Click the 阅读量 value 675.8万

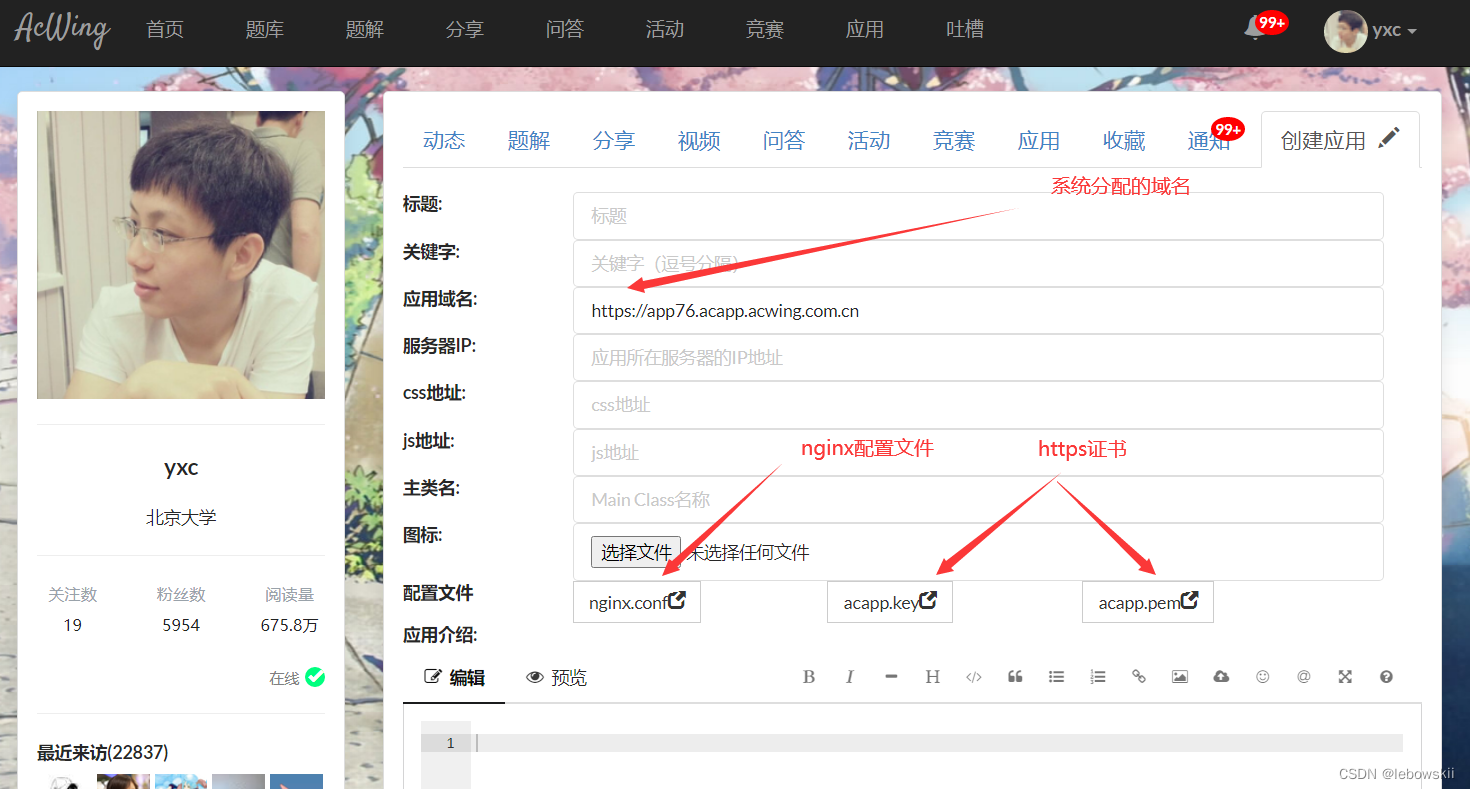pos(290,625)
